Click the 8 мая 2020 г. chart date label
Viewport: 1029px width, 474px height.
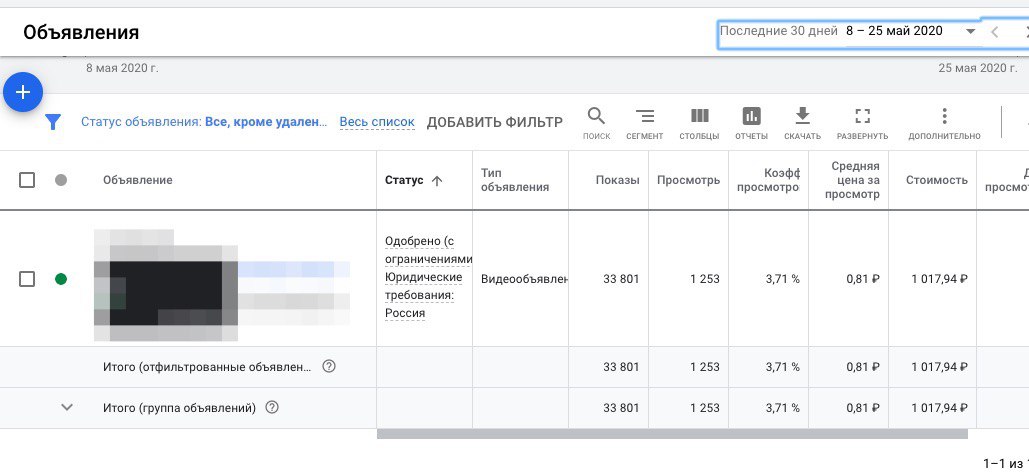pyautogui.click(x=122, y=68)
